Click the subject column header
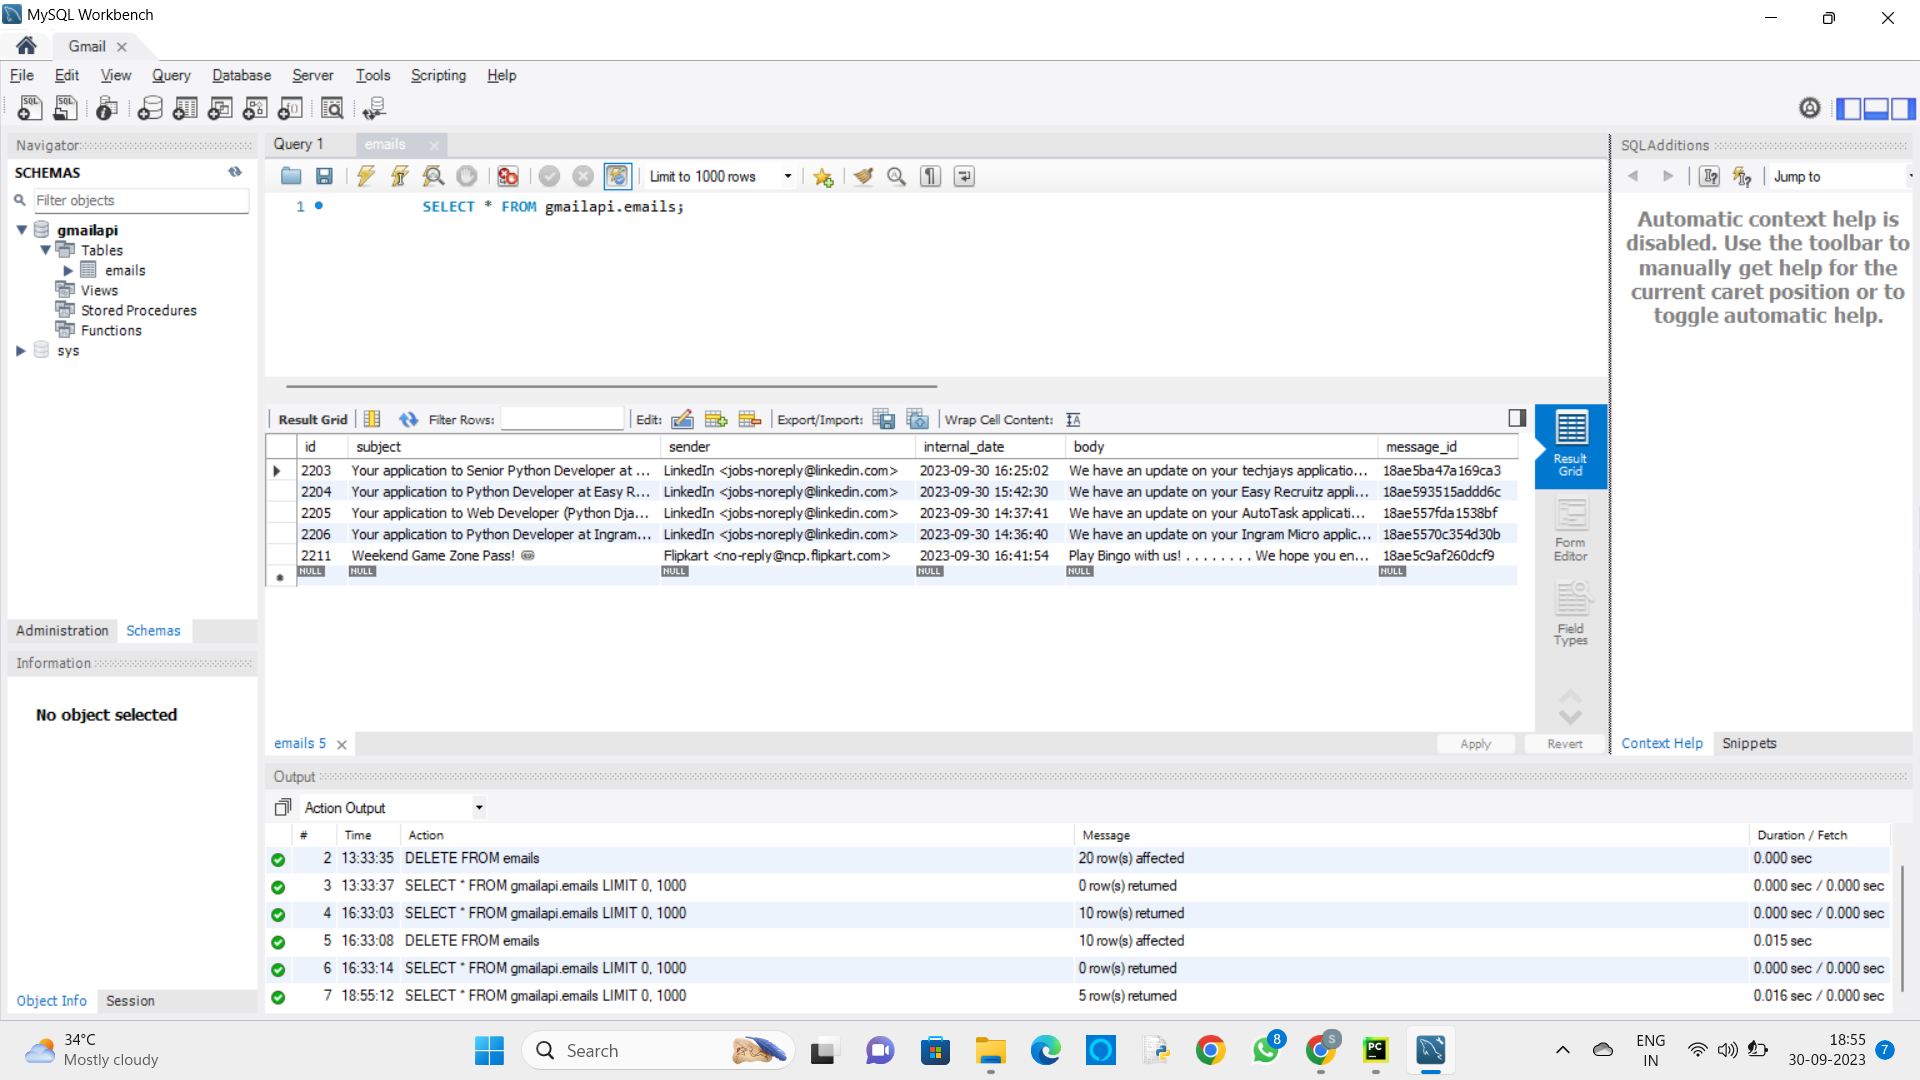The height and width of the screenshot is (1080, 1920). pos(503,446)
